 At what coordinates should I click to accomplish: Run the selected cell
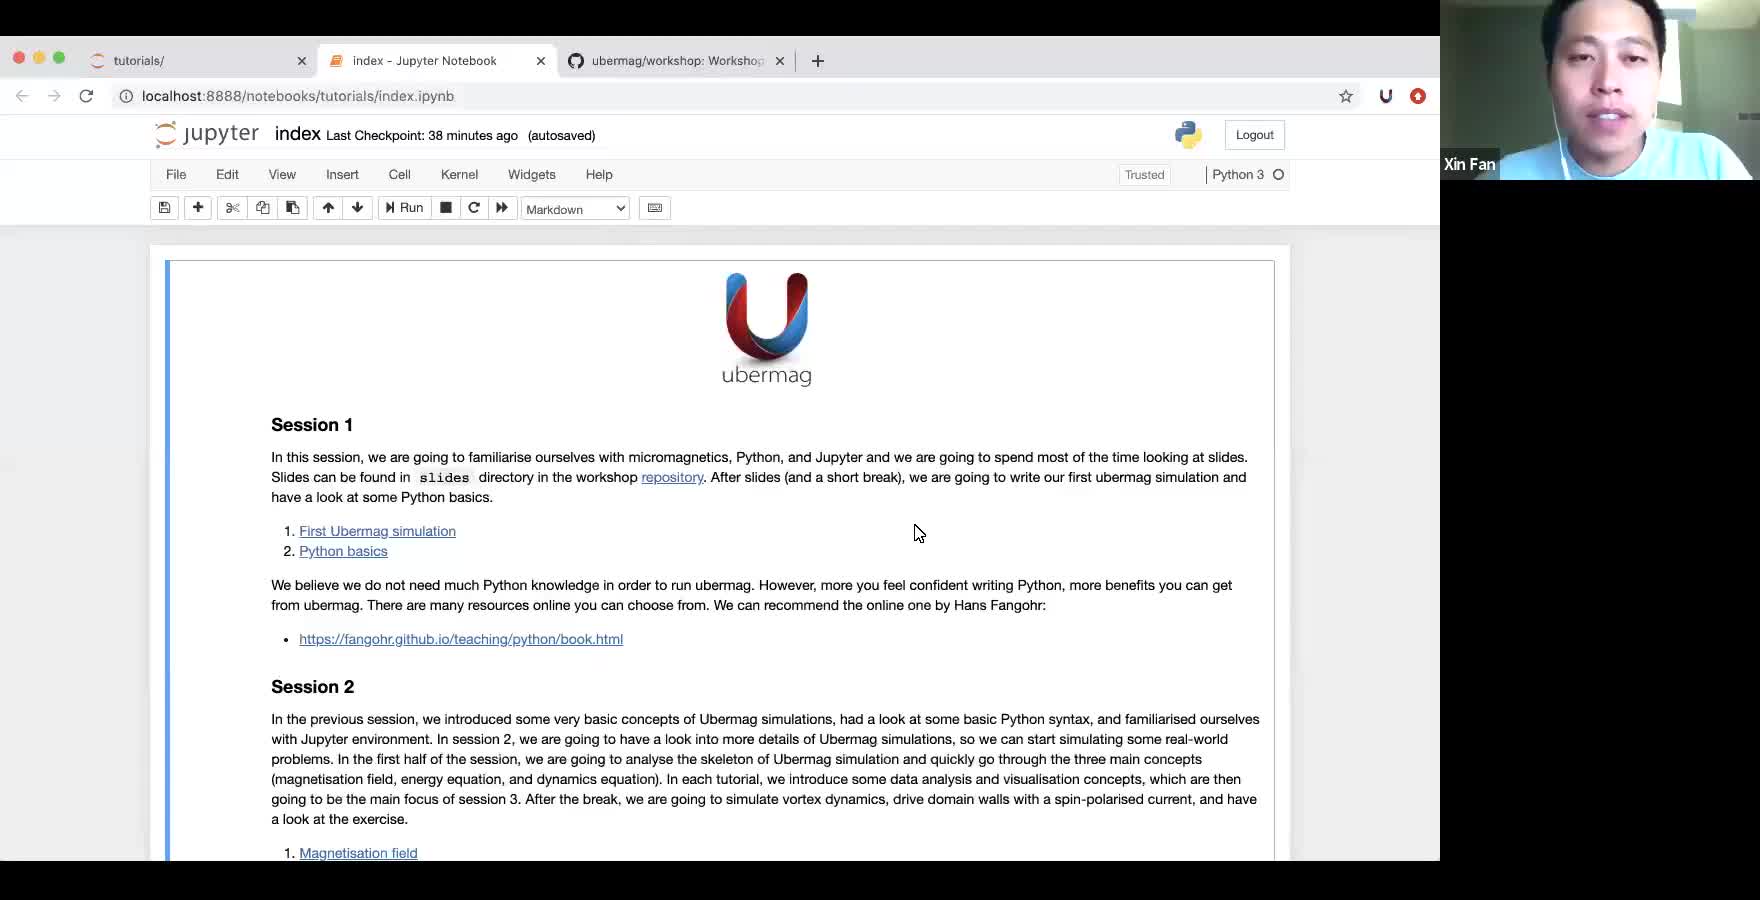[x=404, y=208]
